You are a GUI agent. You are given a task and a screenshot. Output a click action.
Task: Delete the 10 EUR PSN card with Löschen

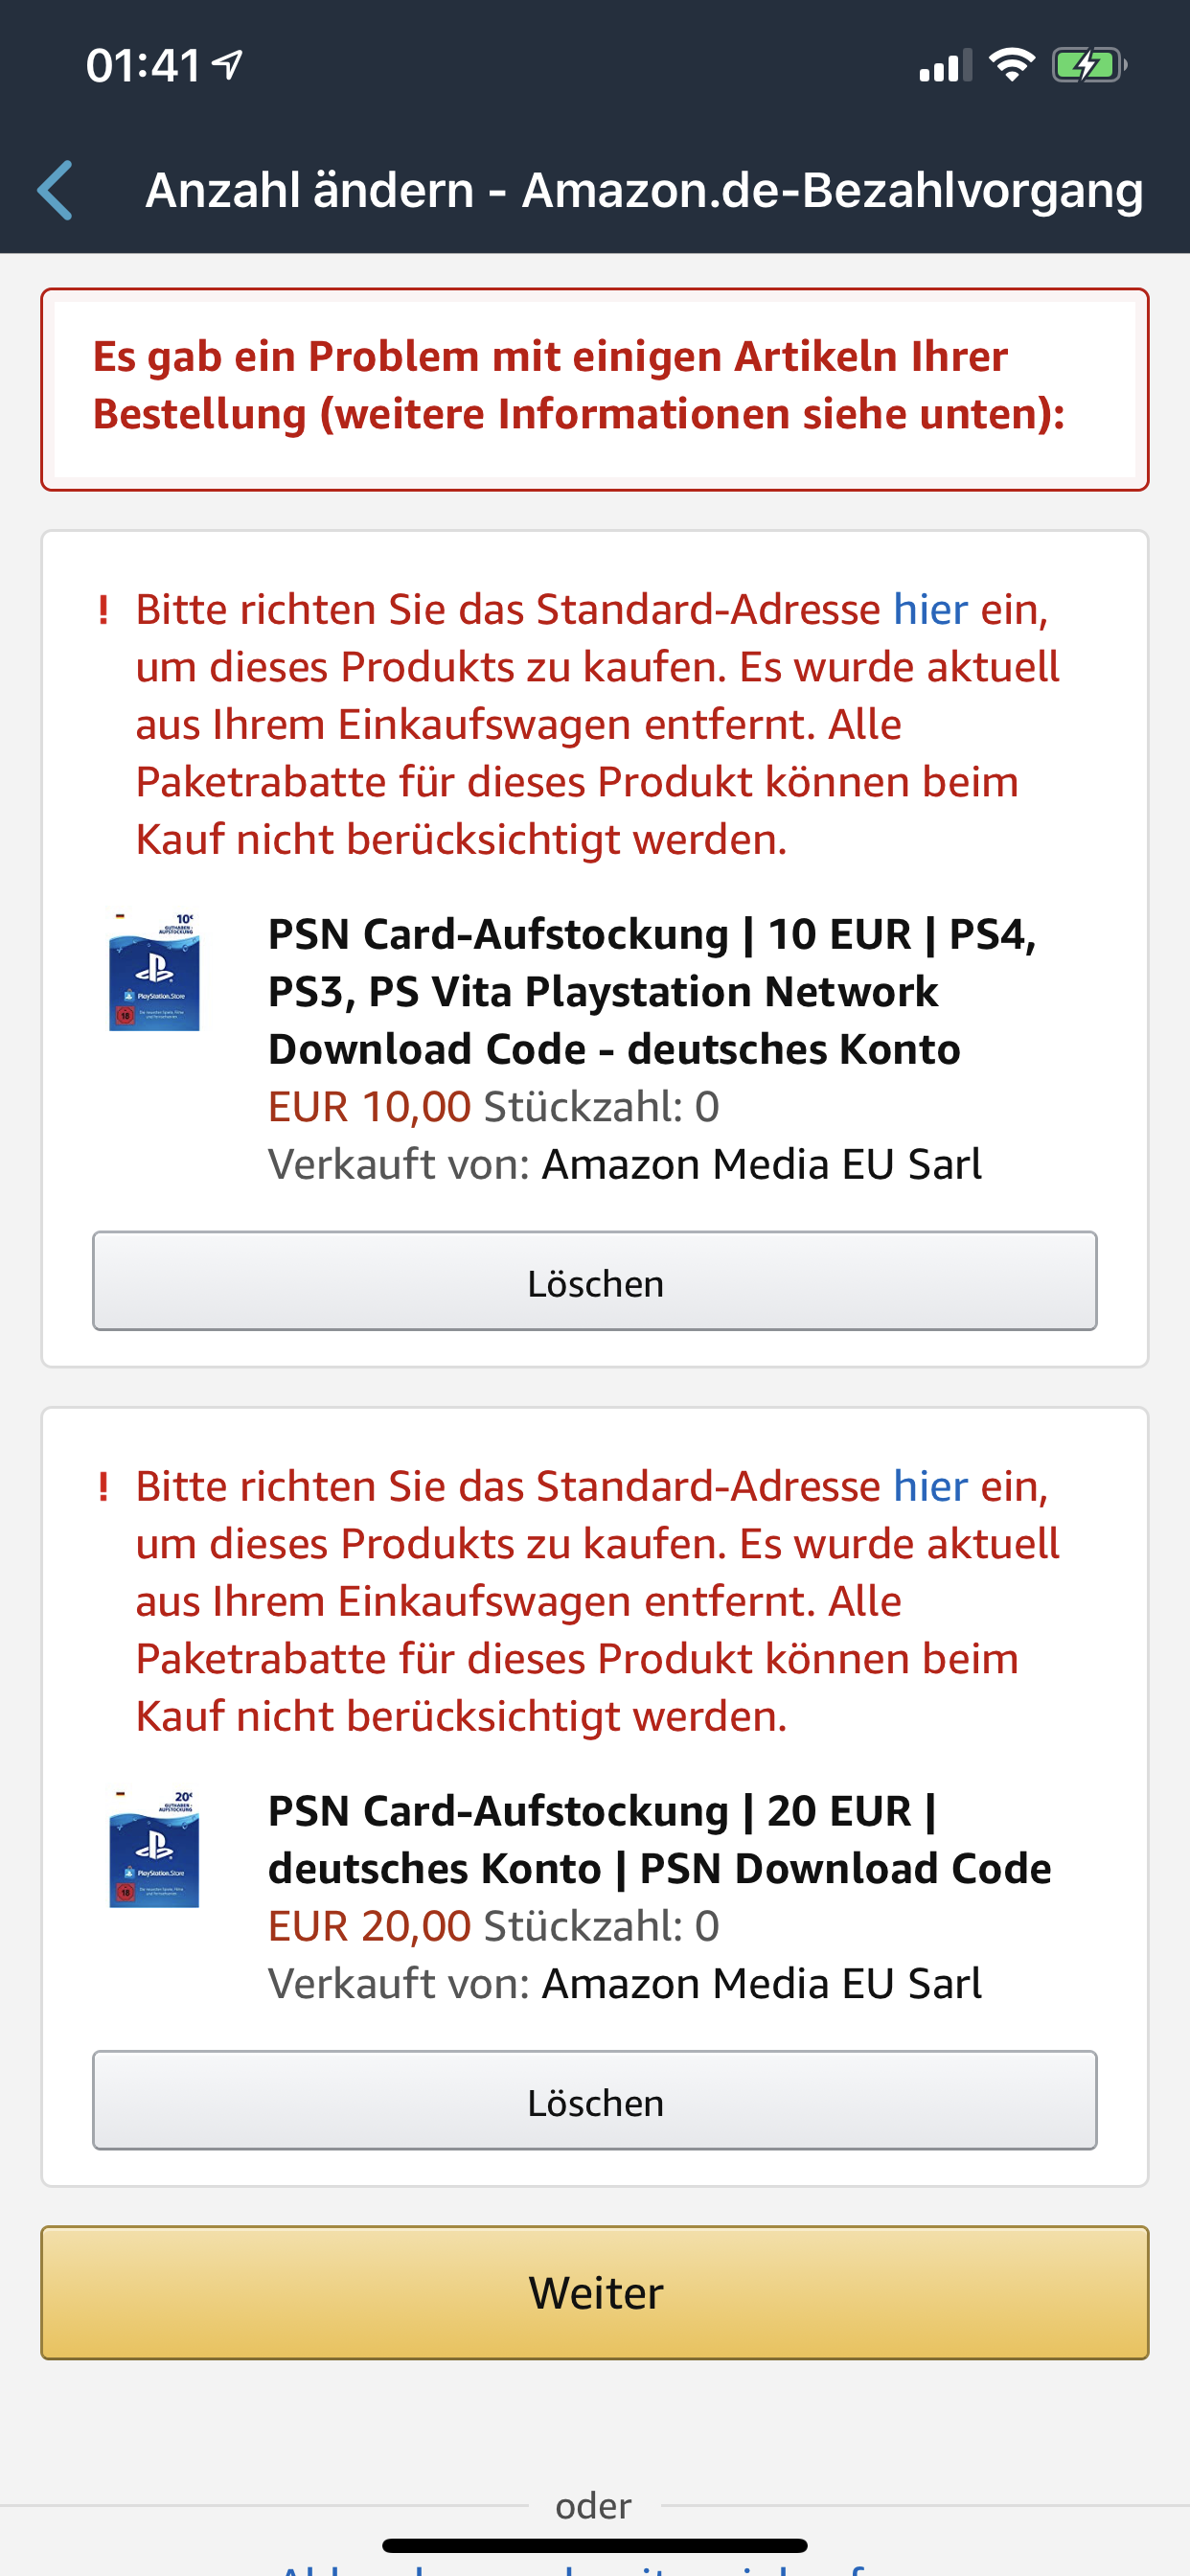tap(594, 1281)
